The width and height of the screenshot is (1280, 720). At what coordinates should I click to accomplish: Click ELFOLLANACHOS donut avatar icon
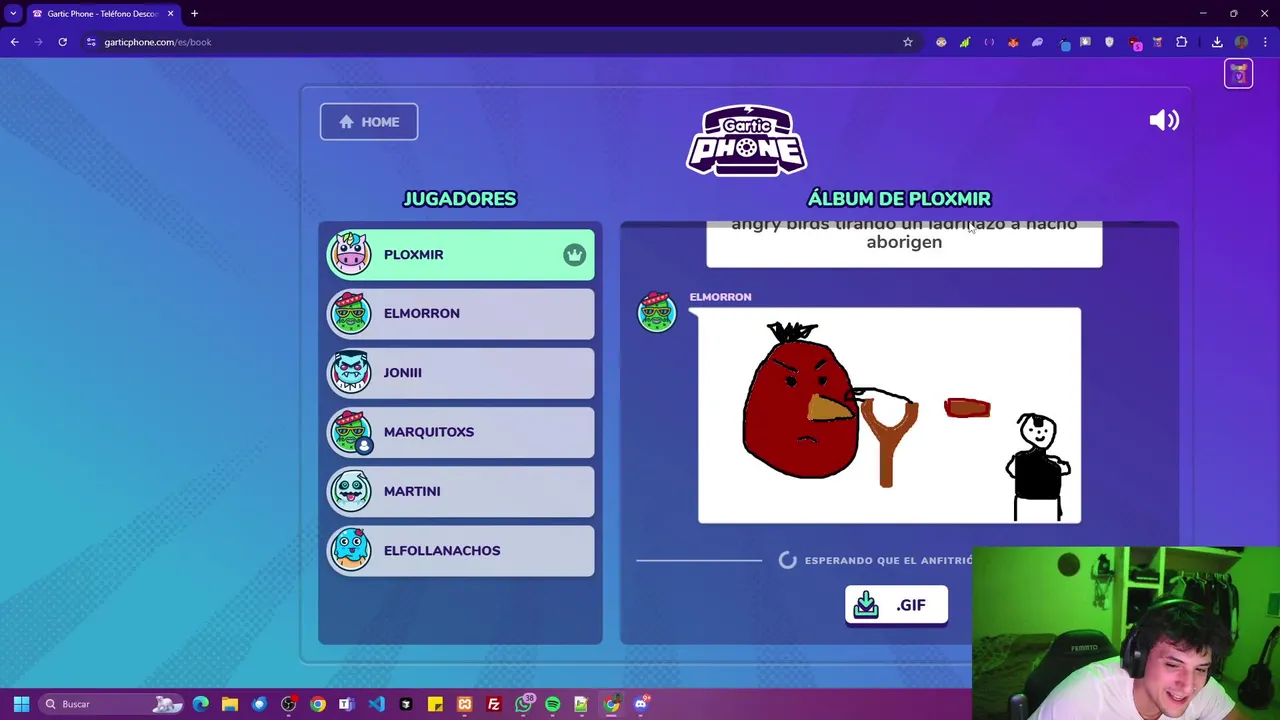pyautogui.click(x=350, y=550)
